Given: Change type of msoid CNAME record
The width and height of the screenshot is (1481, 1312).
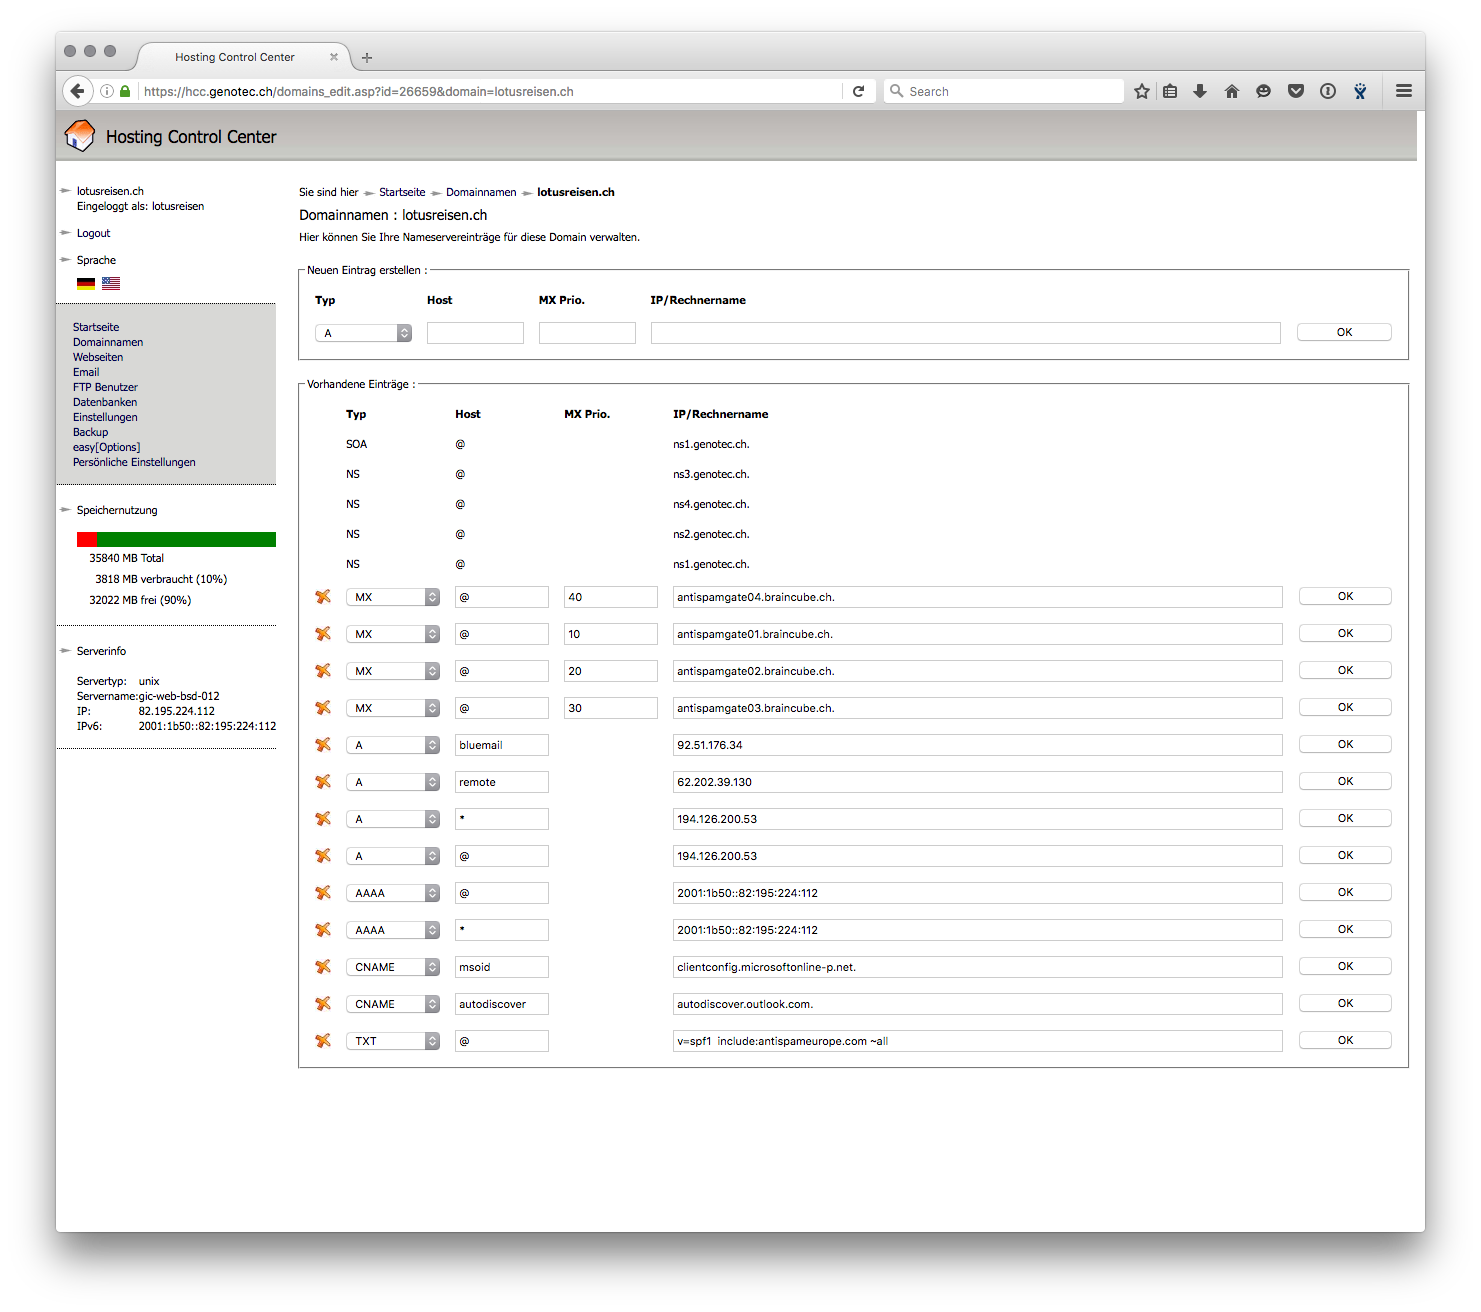Looking at the screenshot, I should [393, 967].
